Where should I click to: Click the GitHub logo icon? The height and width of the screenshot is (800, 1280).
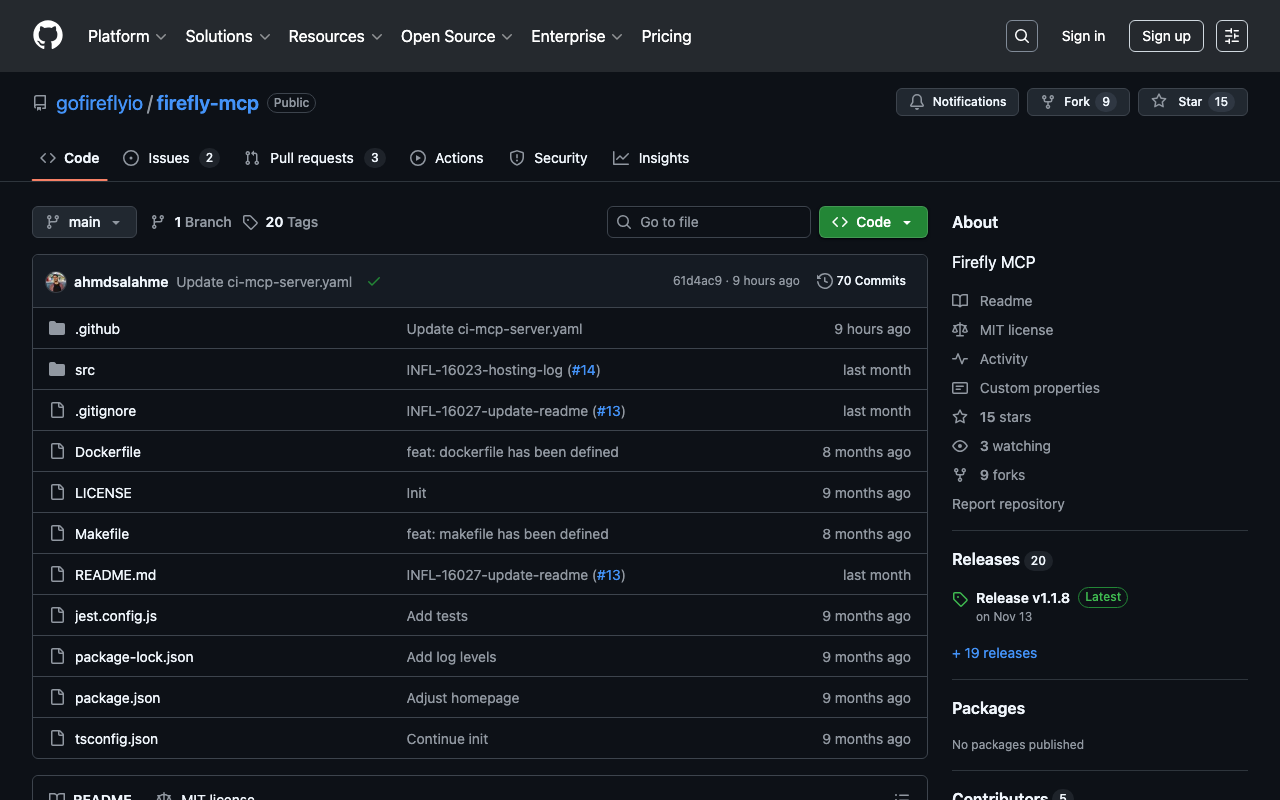48,36
